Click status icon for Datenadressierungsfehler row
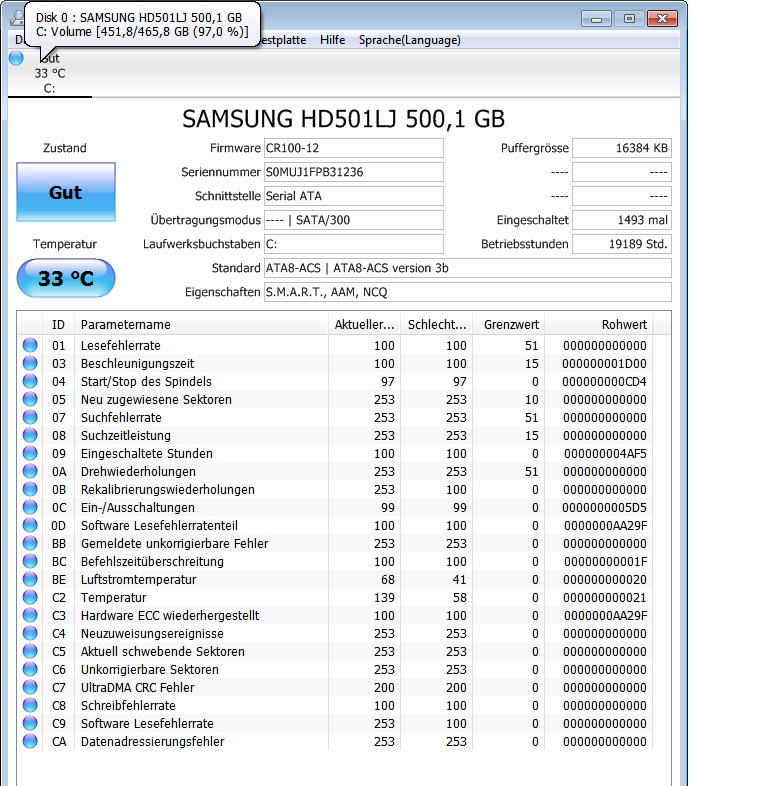The width and height of the screenshot is (768, 786). [30, 742]
